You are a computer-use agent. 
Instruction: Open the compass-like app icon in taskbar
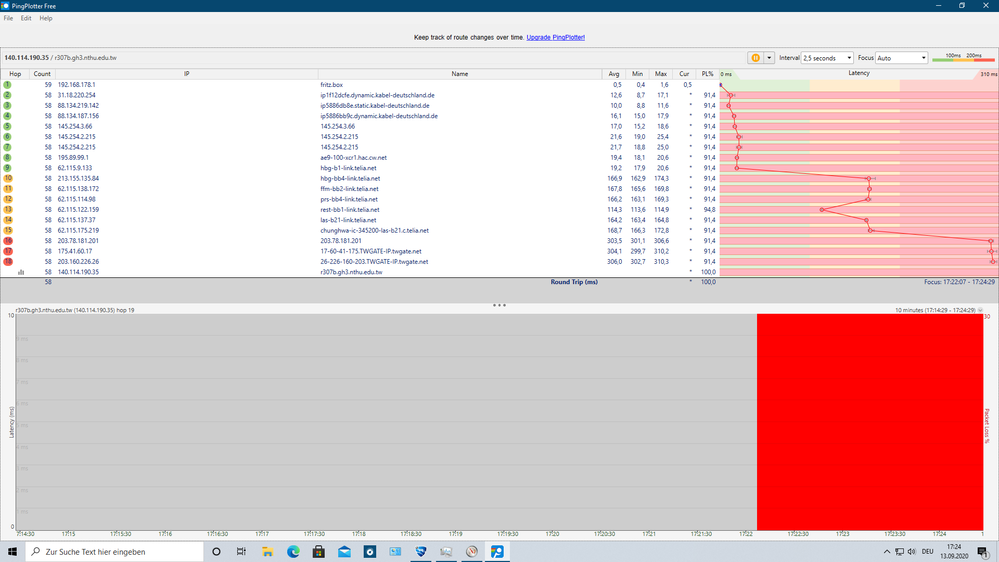[x=471, y=552]
